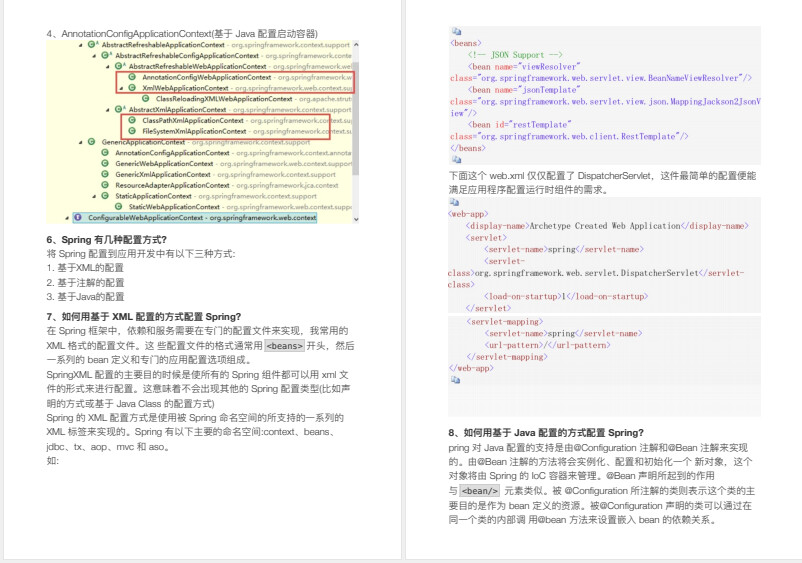Click the heading '7、如何用基于 XML 配置的方式配置 Spring?'
Screen dimensions: 802x563
144,317
